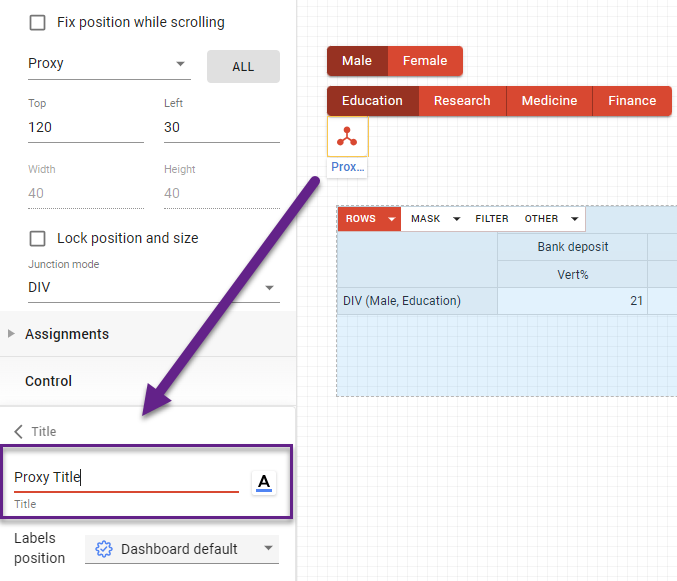Open the ROWS dropdown arrow in table
The height and width of the screenshot is (581, 677).
click(x=392, y=219)
